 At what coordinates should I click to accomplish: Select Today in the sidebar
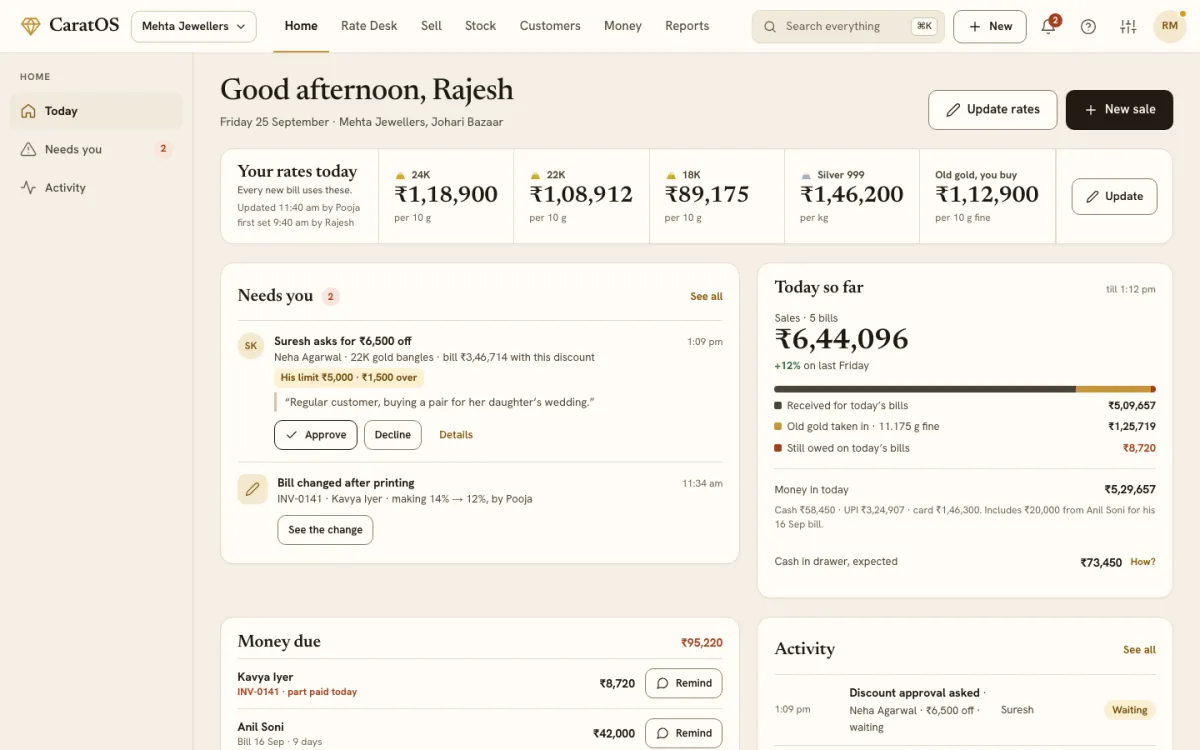coord(96,111)
